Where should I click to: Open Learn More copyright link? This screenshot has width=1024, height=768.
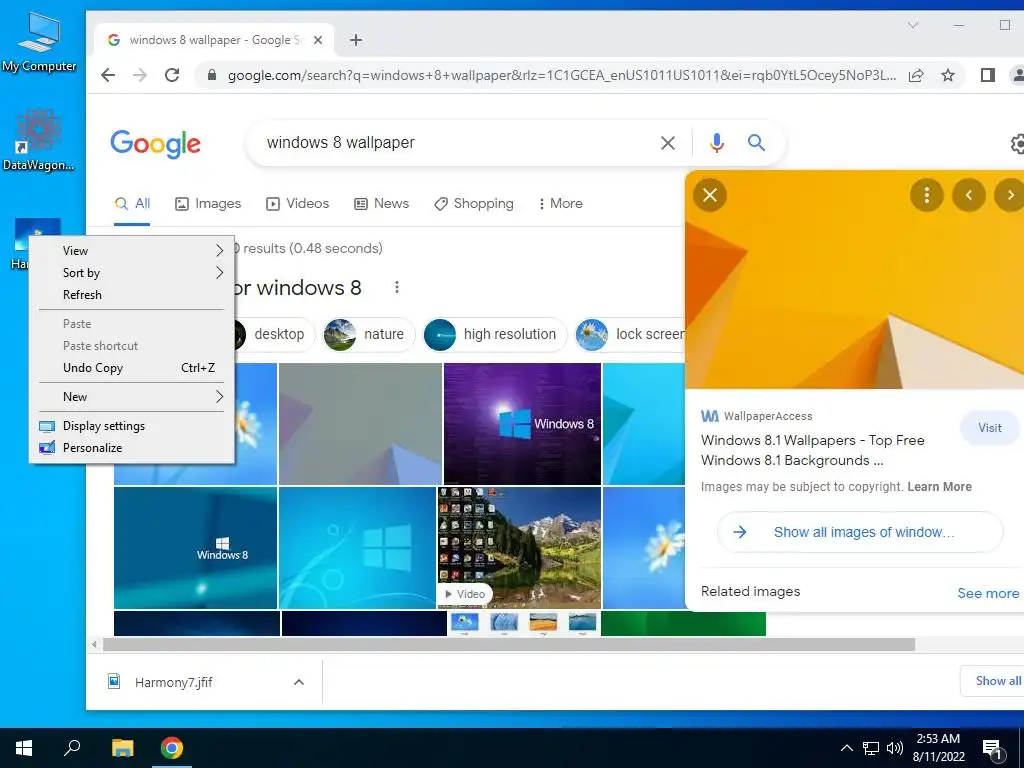(939, 487)
